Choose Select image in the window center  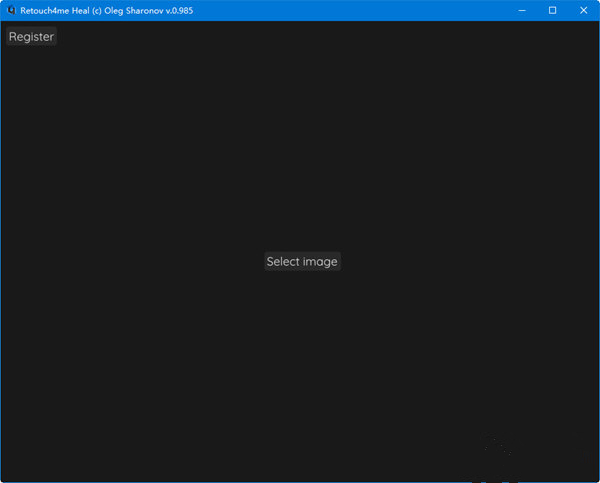[302, 262]
